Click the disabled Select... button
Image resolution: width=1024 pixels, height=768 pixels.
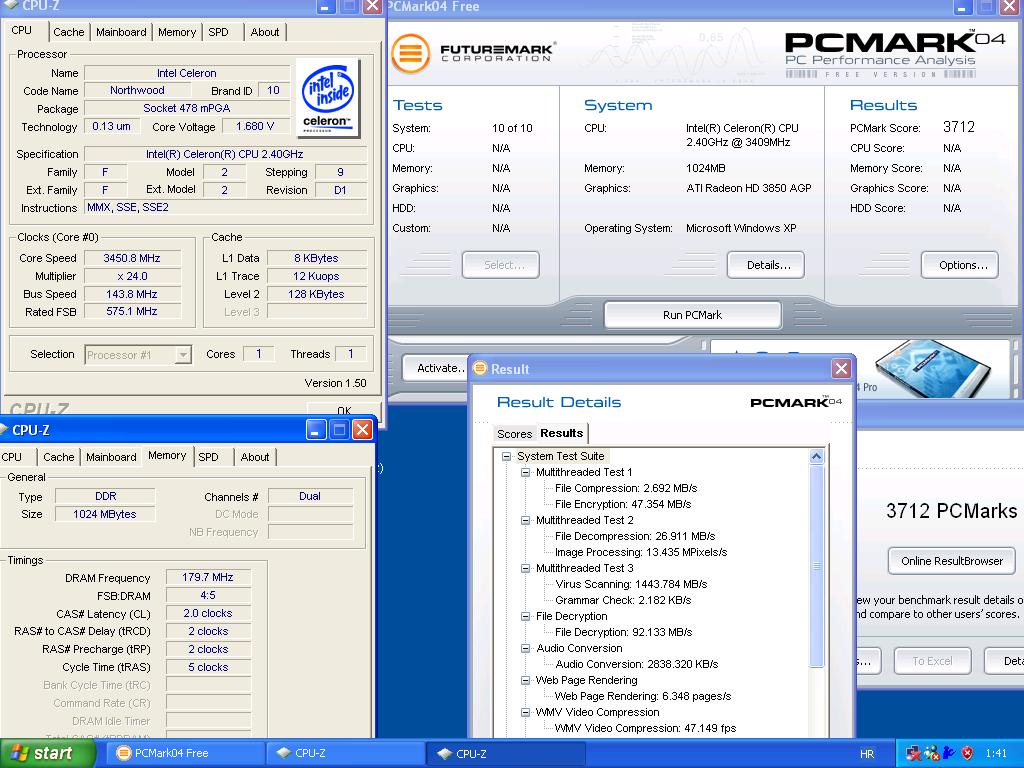click(x=501, y=264)
